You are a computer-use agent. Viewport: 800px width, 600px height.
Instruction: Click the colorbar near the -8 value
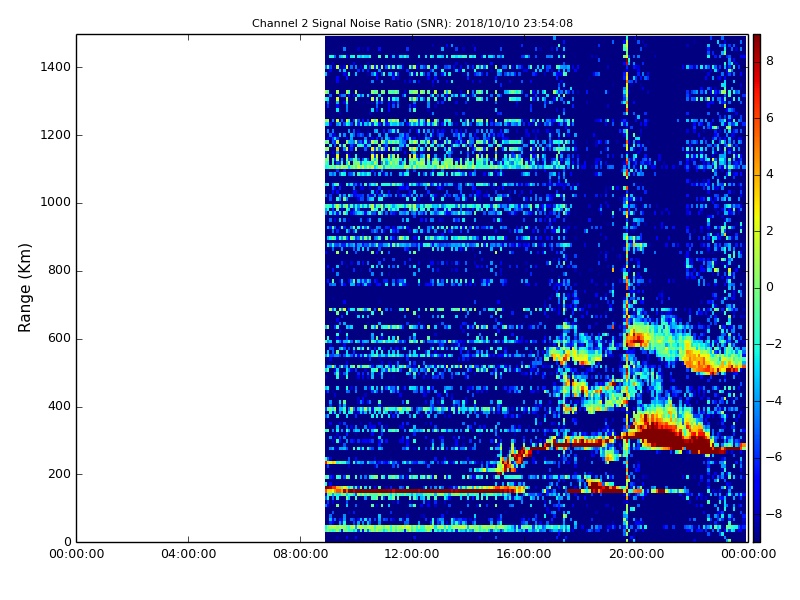click(757, 514)
